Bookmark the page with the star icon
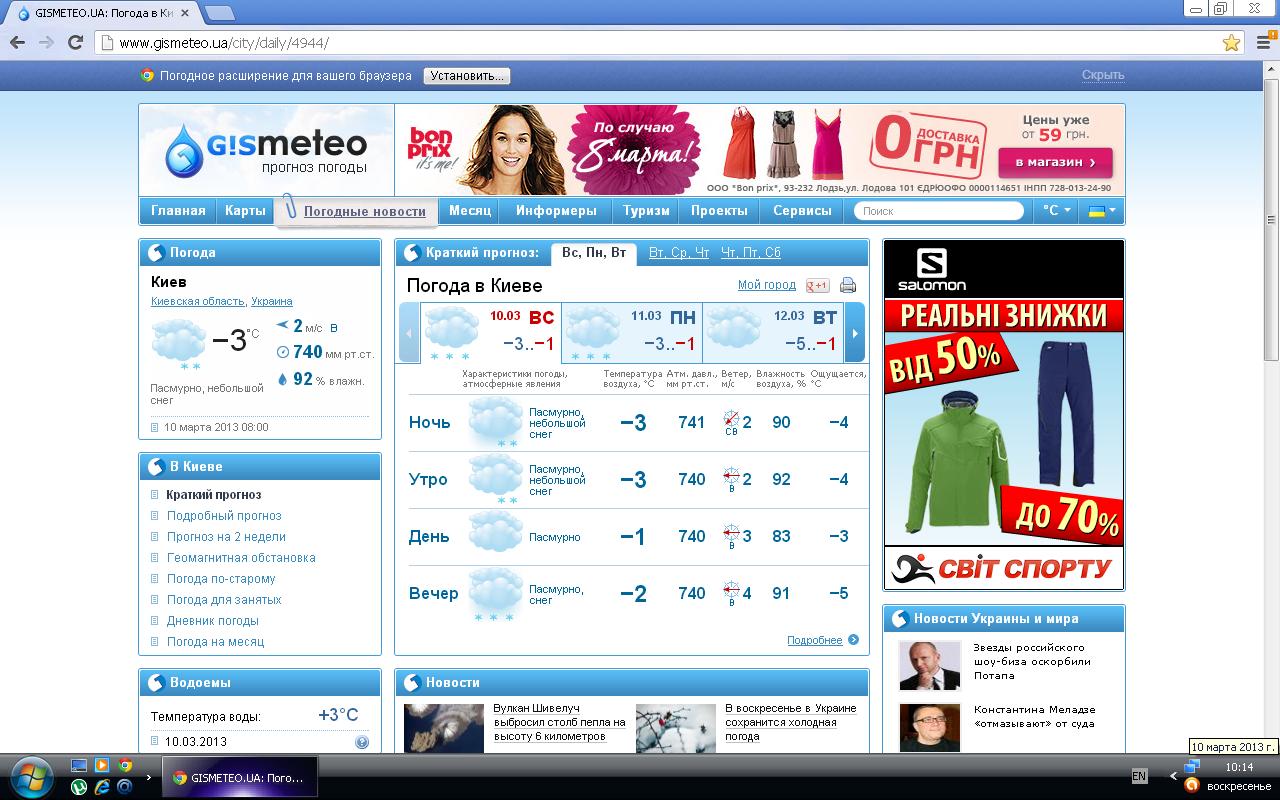This screenshot has height=800, width=1280. (1231, 43)
